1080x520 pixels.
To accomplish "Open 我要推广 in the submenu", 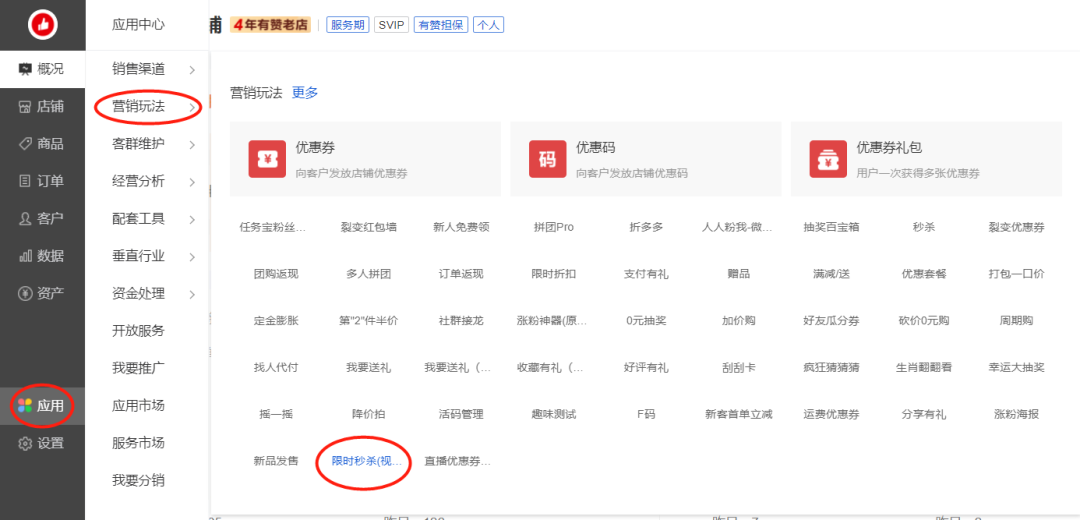I will point(138,368).
